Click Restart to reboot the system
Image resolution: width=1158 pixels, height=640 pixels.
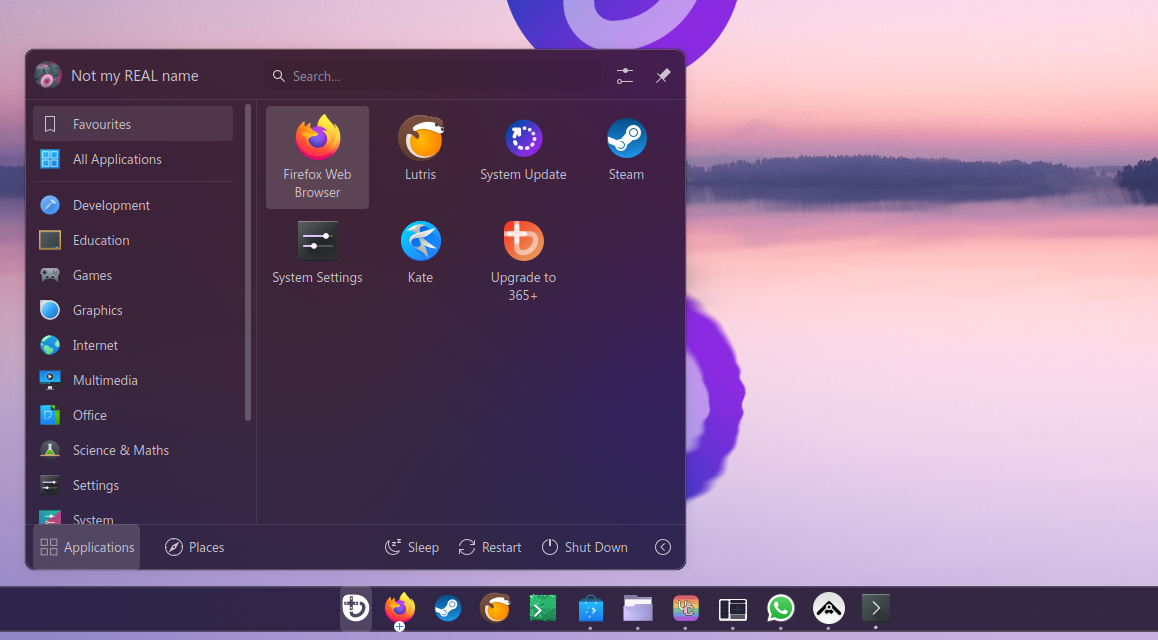[x=489, y=547]
